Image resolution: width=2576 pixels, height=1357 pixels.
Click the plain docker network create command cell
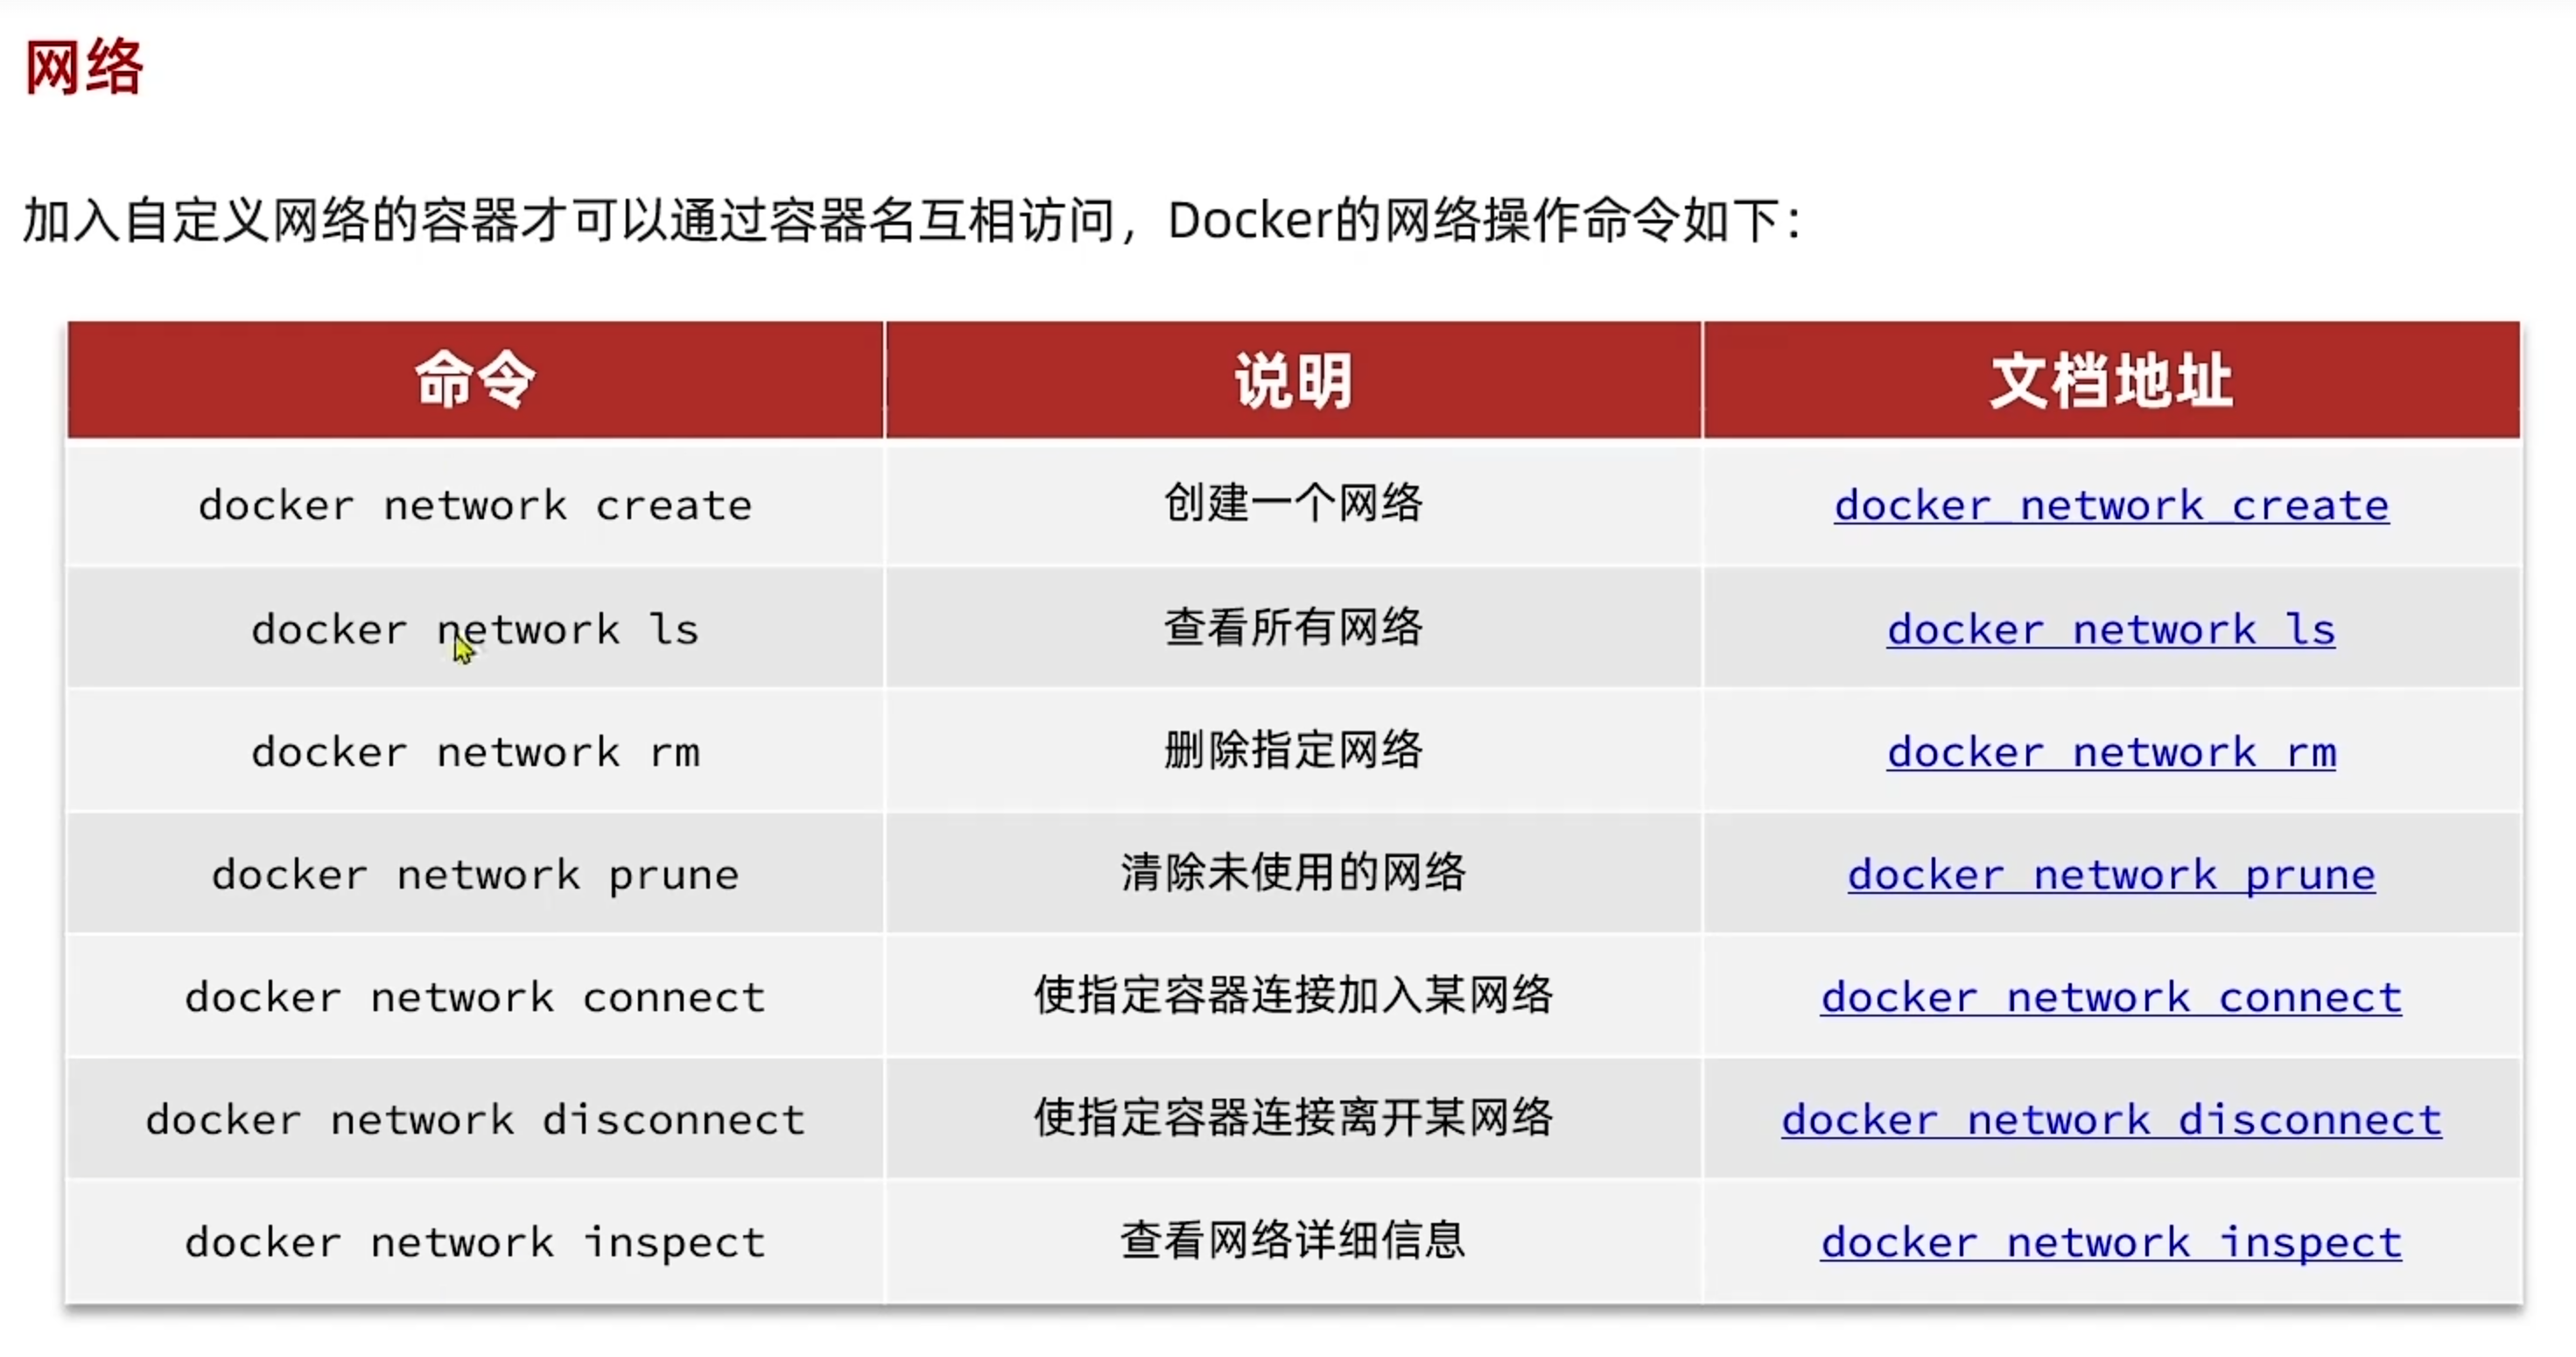[x=475, y=506]
